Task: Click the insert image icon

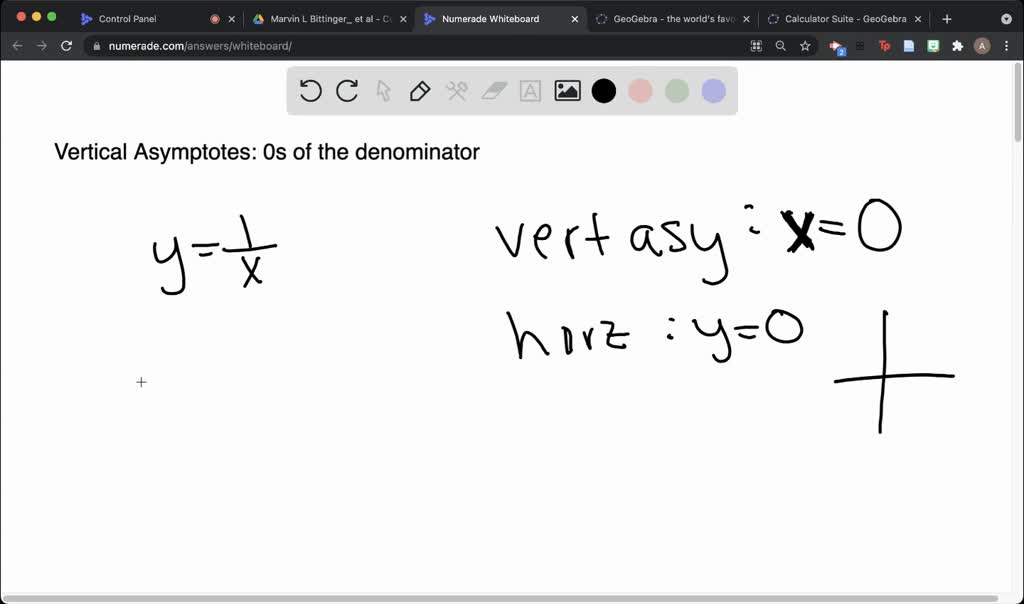Action: 567,91
